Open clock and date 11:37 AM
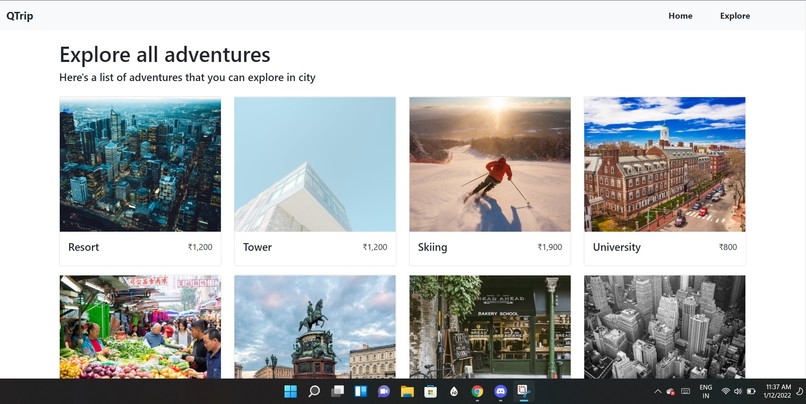806x404 pixels. point(778,391)
